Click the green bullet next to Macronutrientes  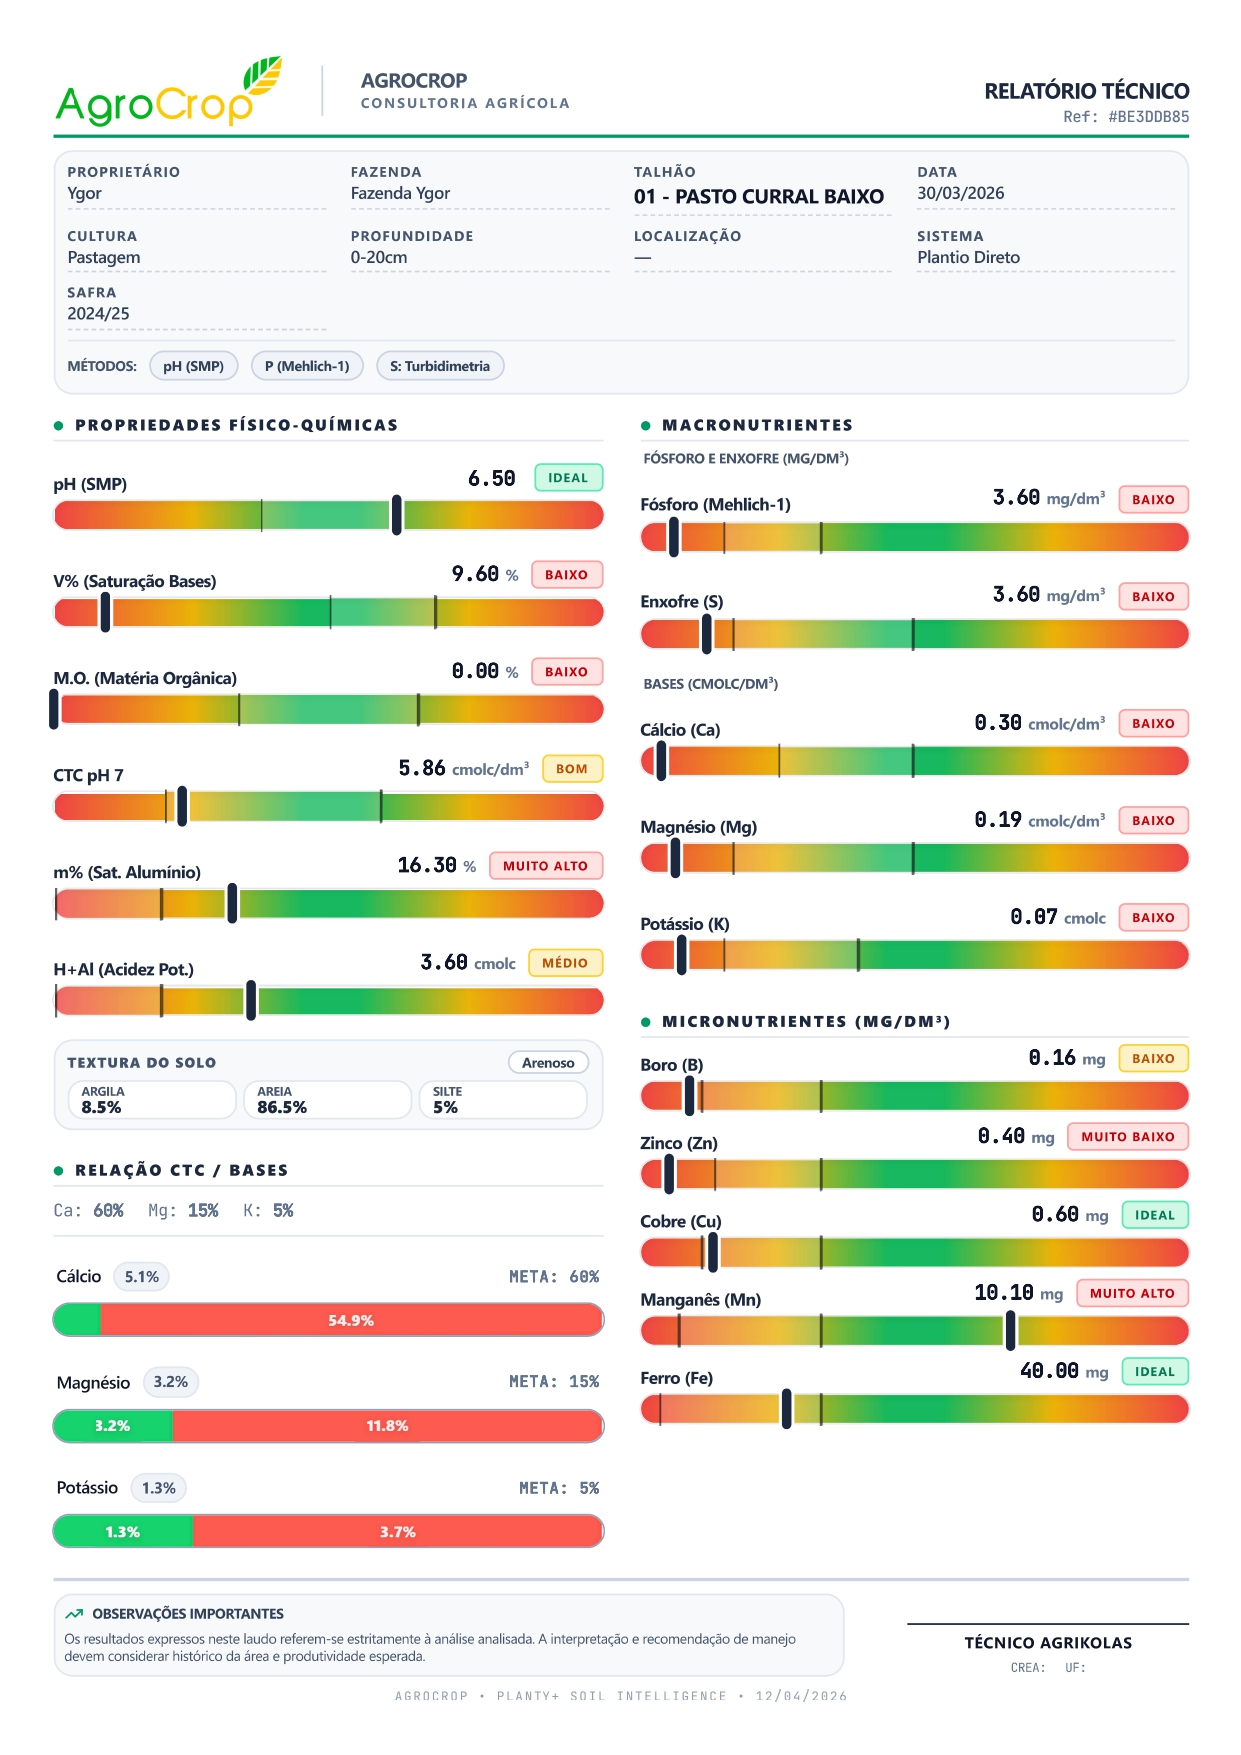click(646, 426)
